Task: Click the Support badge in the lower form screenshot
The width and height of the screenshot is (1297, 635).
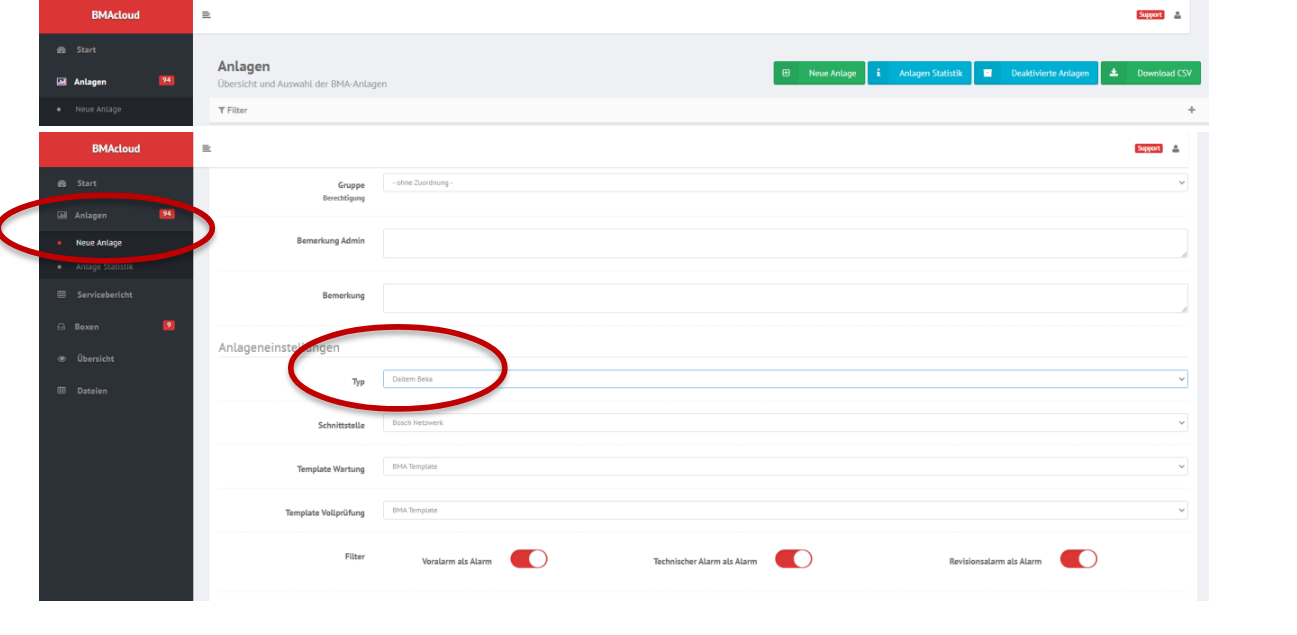Action: tap(1148, 148)
